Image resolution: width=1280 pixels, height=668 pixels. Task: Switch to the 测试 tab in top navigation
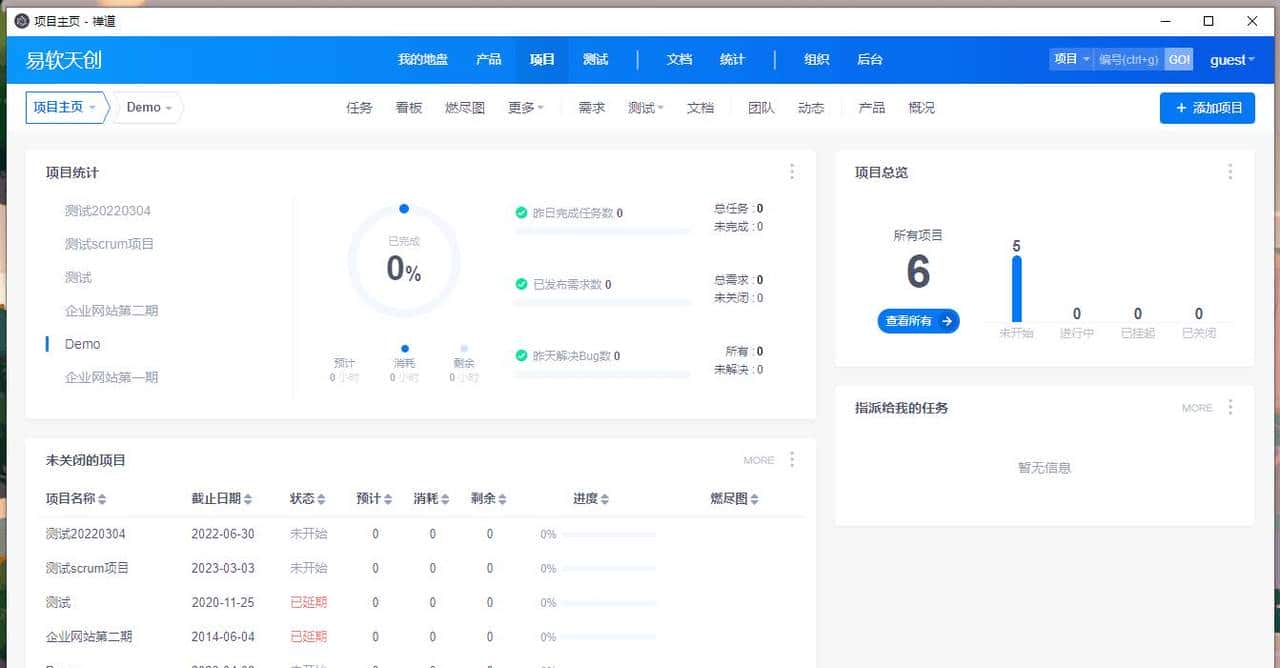click(595, 59)
